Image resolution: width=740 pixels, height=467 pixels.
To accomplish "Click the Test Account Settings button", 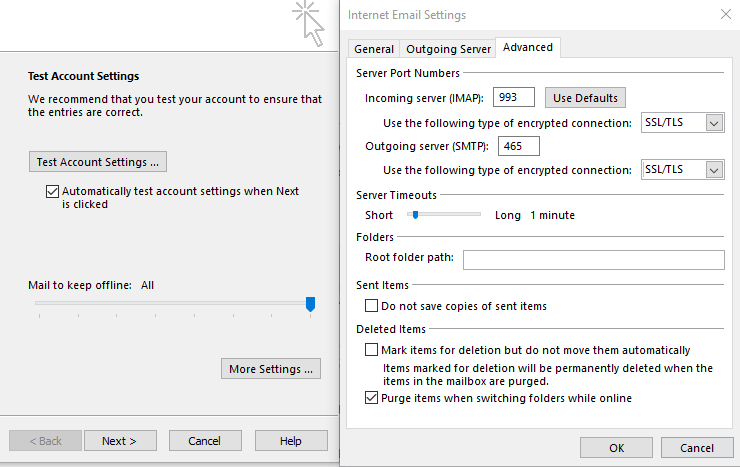I will point(98,162).
